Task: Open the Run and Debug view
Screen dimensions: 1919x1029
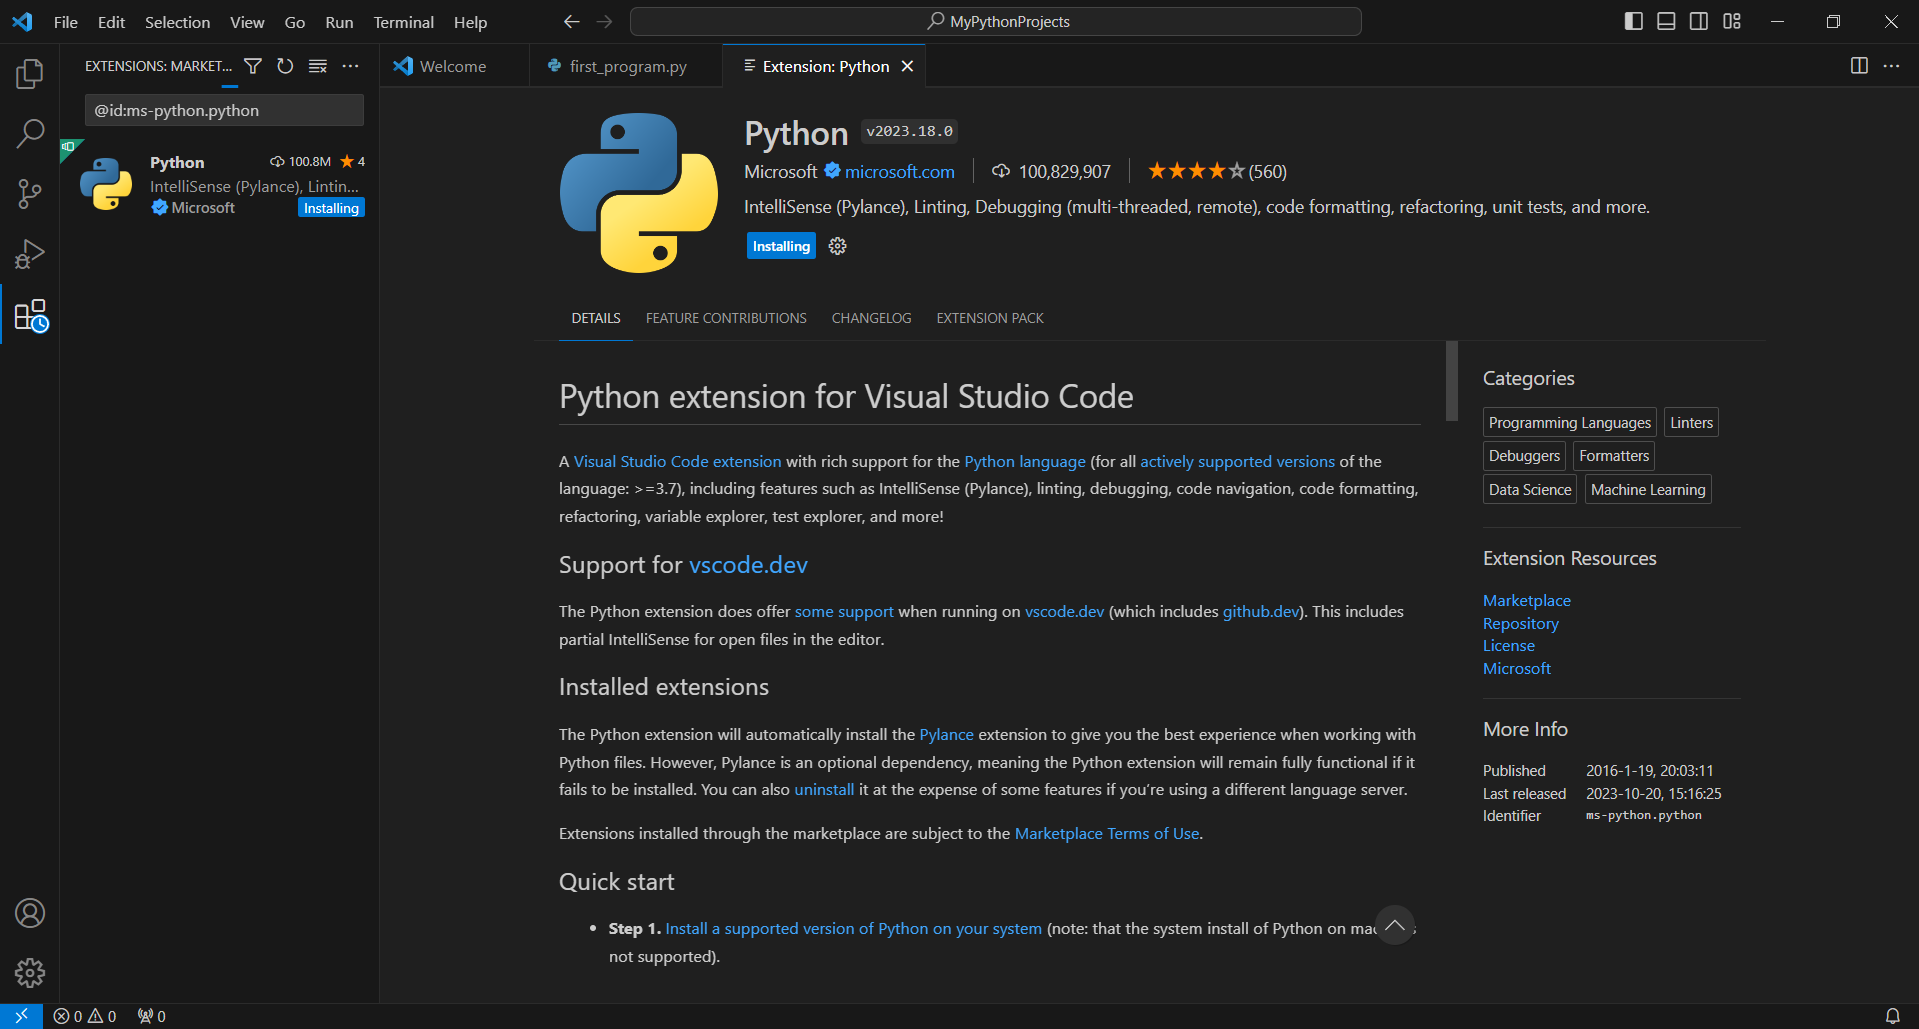Action: (30, 254)
